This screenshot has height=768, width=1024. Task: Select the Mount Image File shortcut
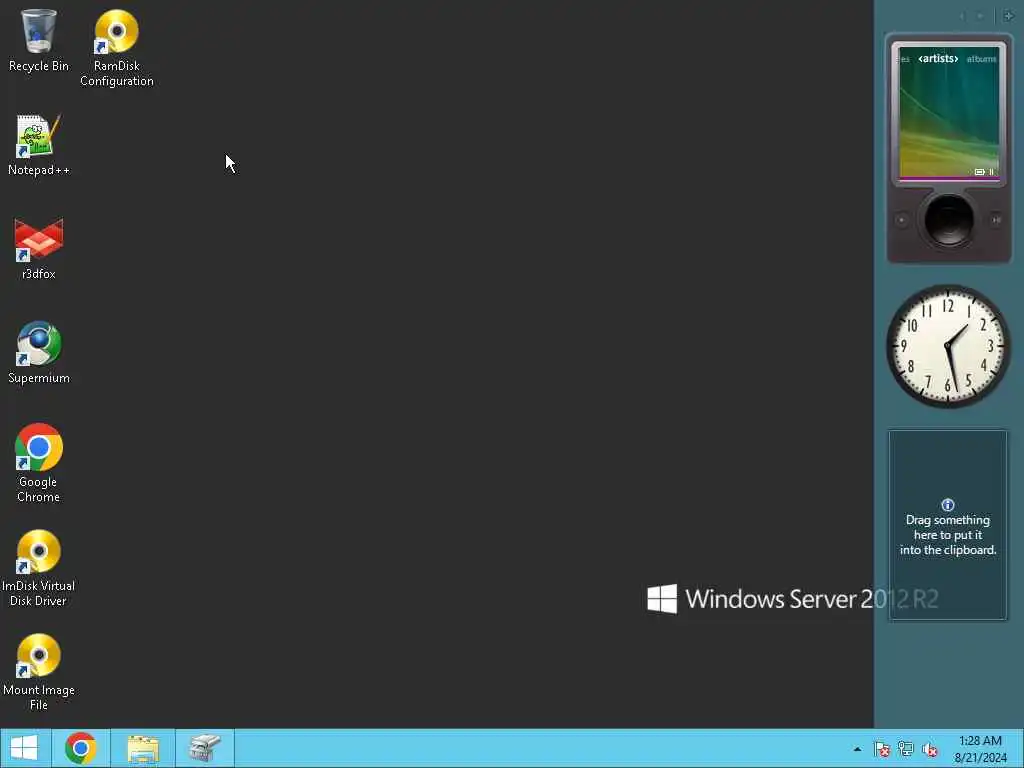click(x=39, y=671)
